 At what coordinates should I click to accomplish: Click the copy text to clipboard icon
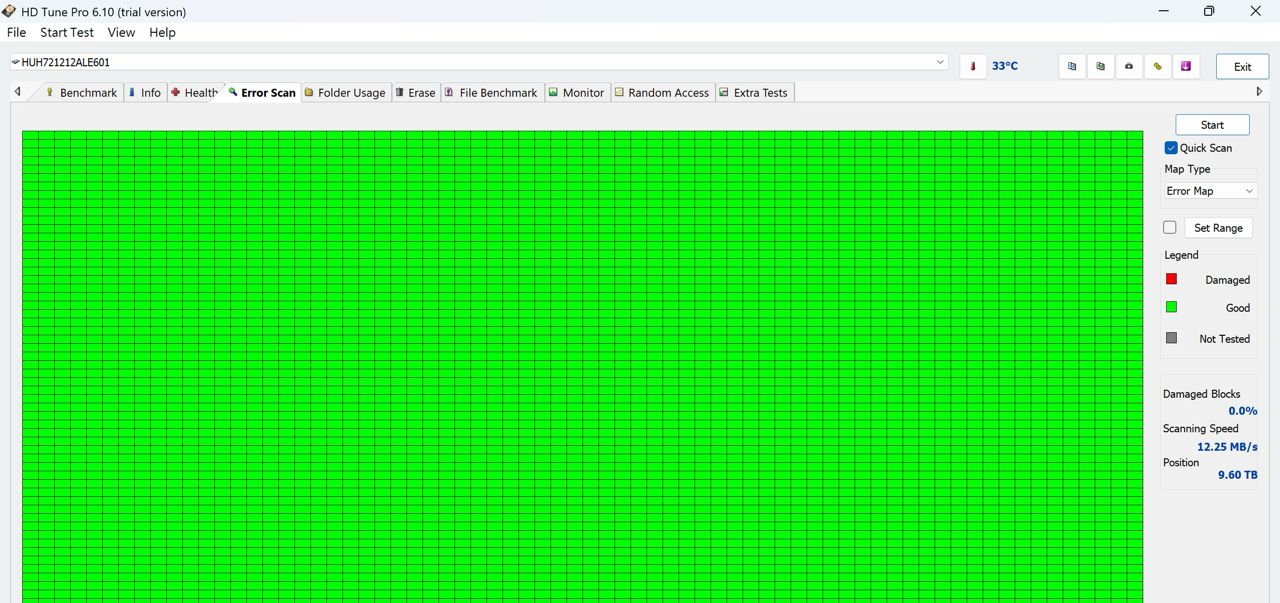coord(1072,67)
